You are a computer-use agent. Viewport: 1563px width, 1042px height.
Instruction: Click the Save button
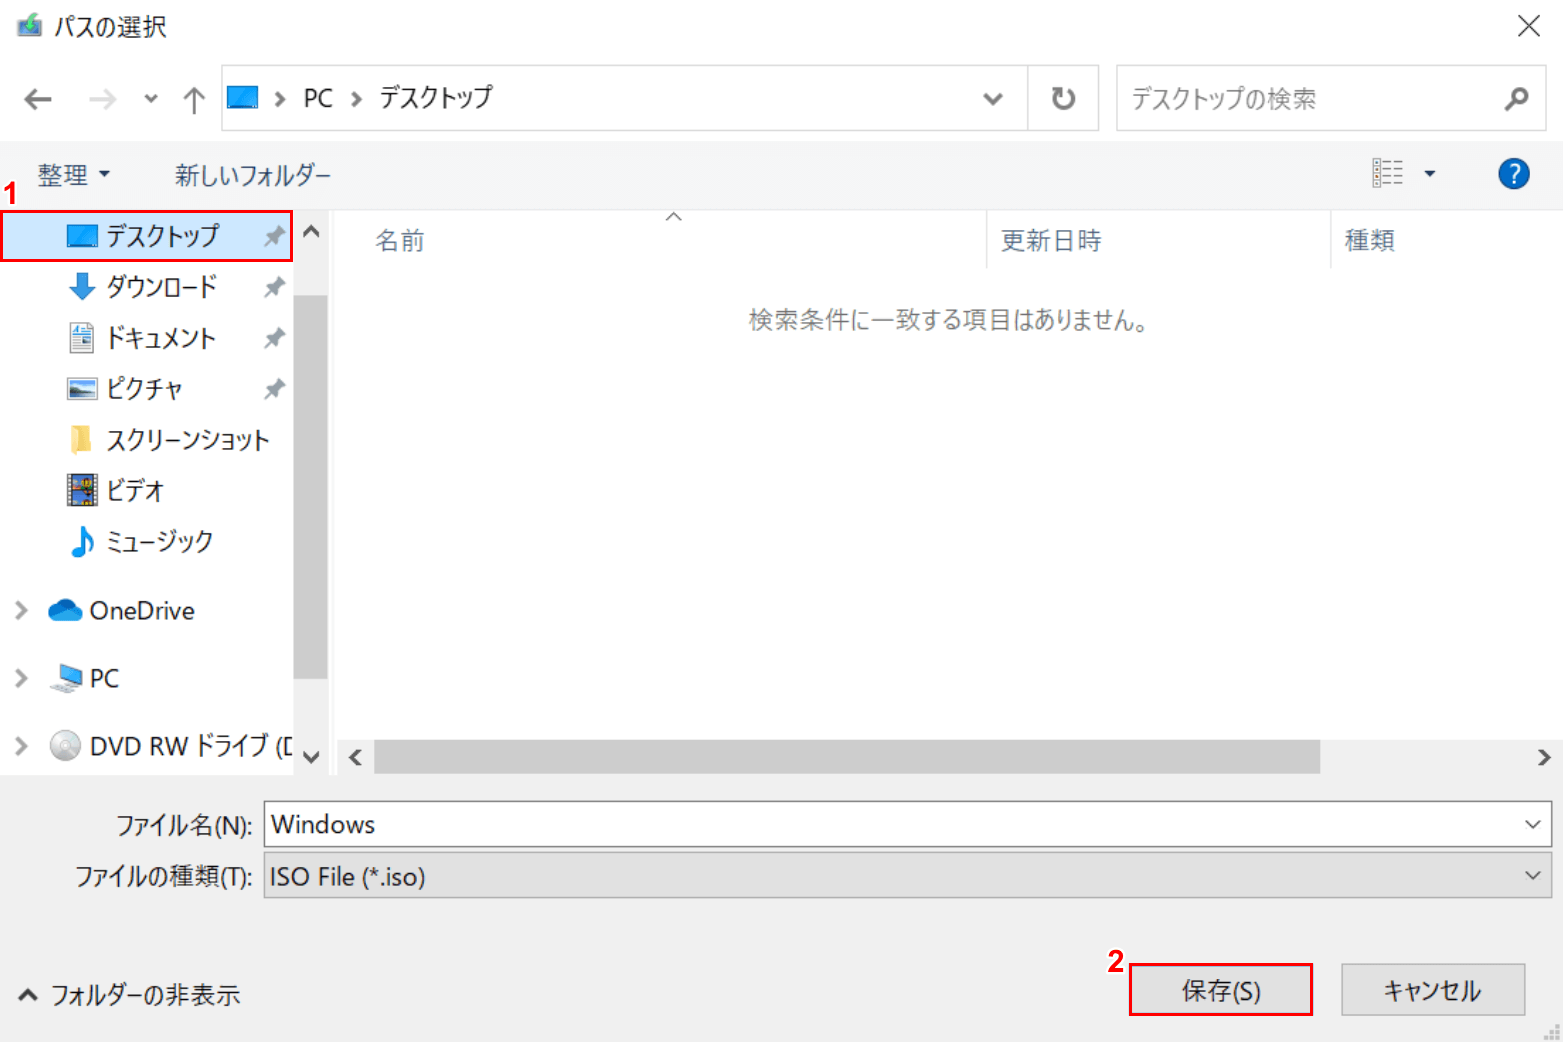tap(1220, 990)
